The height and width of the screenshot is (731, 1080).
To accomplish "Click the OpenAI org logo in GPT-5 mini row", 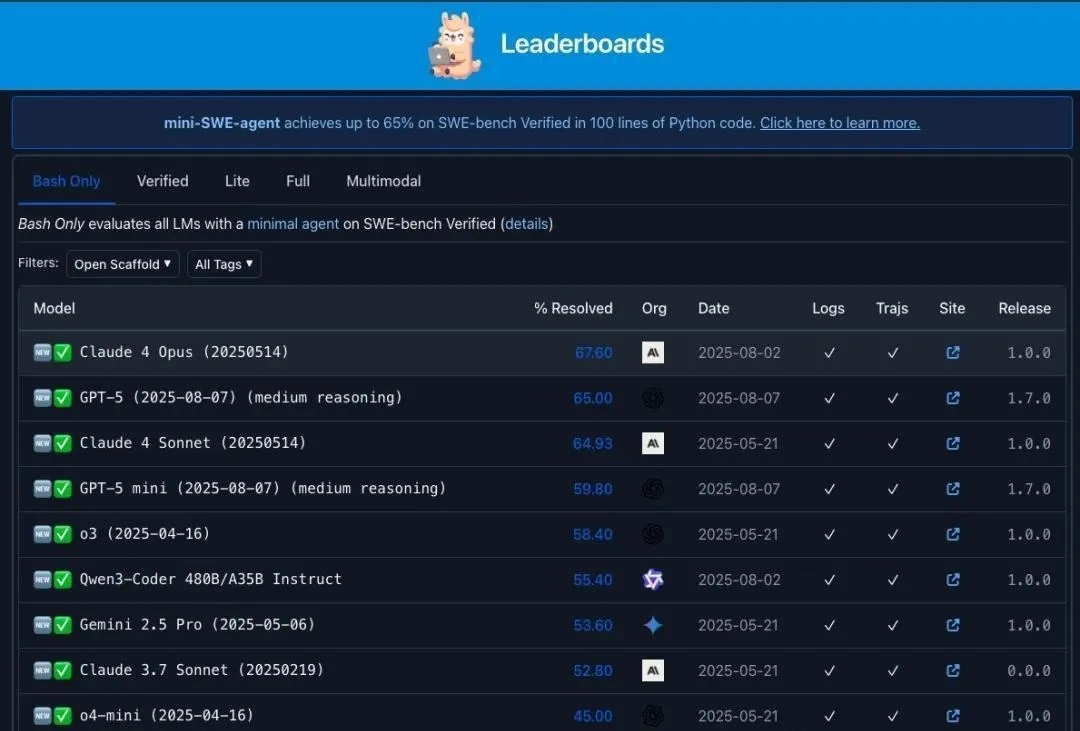I will [653, 489].
